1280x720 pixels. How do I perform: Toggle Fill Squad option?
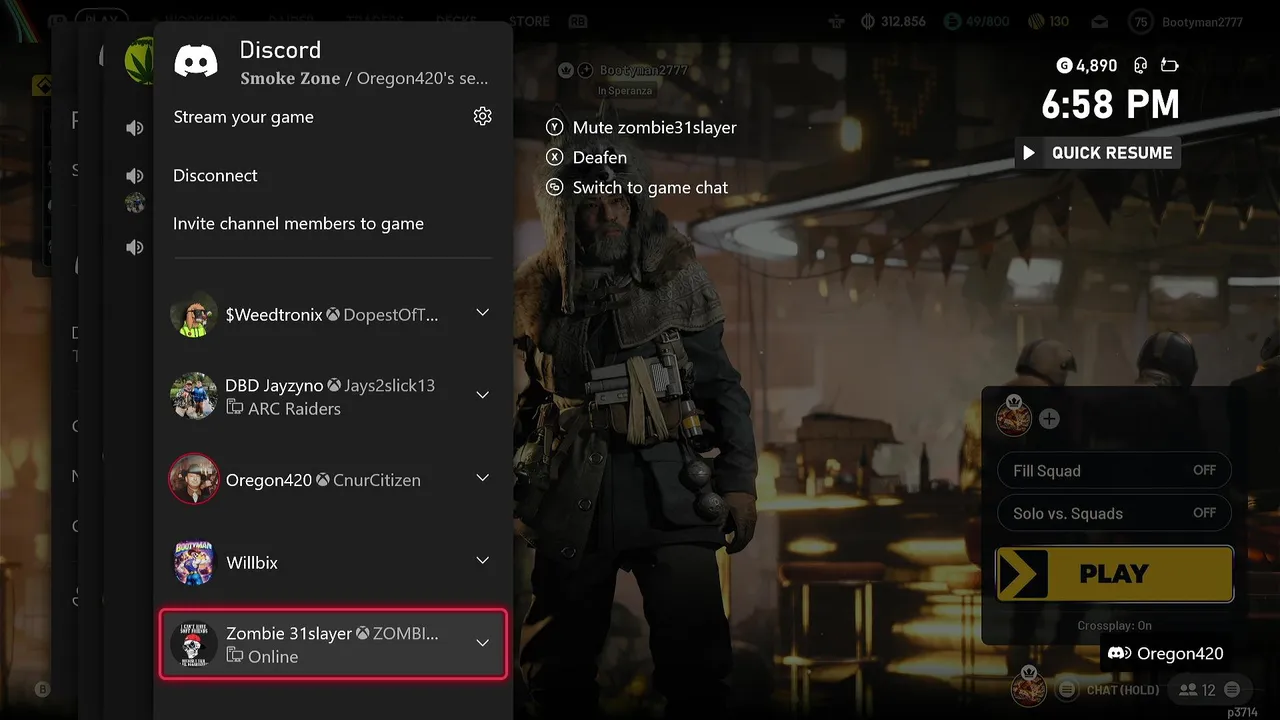1114,471
